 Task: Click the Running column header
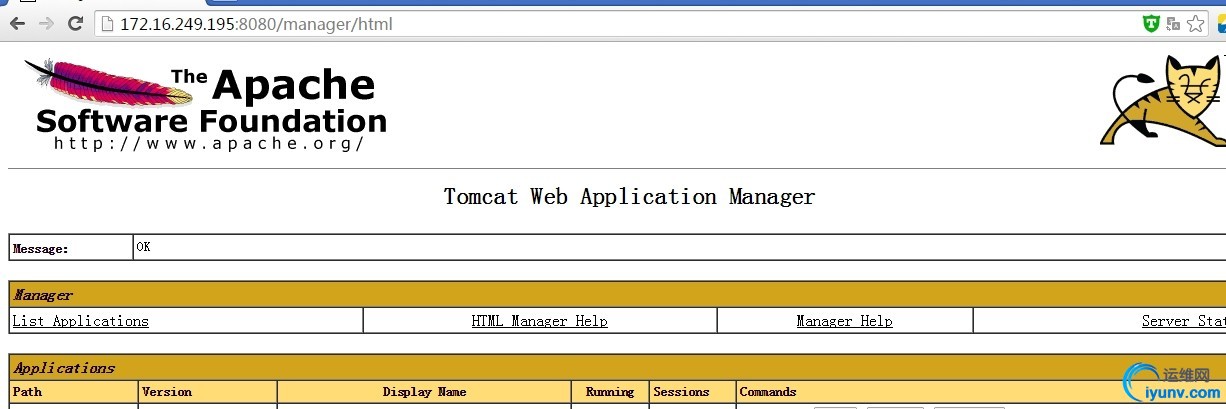pos(610,392)
